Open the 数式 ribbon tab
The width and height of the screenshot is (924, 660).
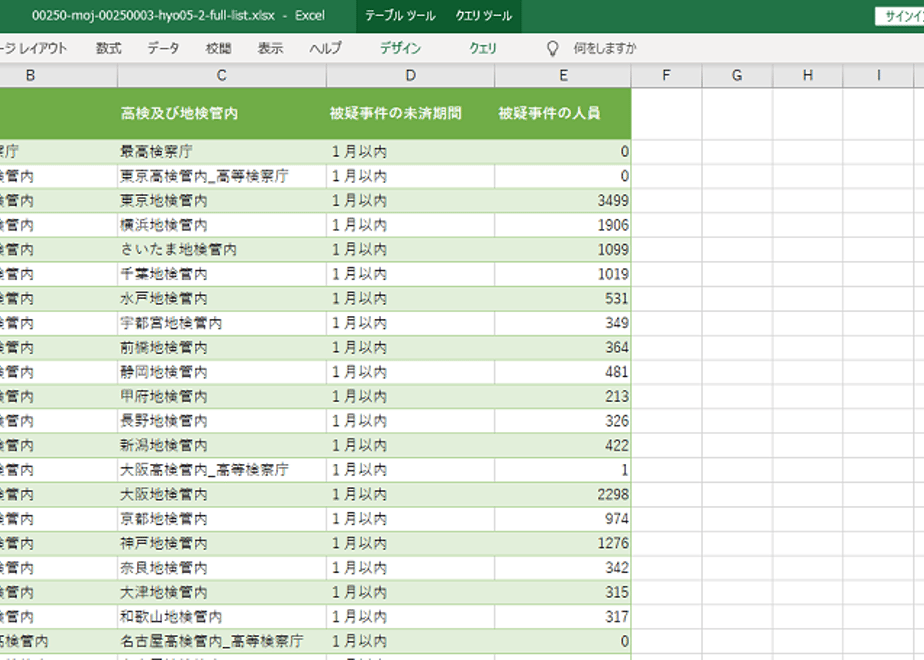pos(108,48)
